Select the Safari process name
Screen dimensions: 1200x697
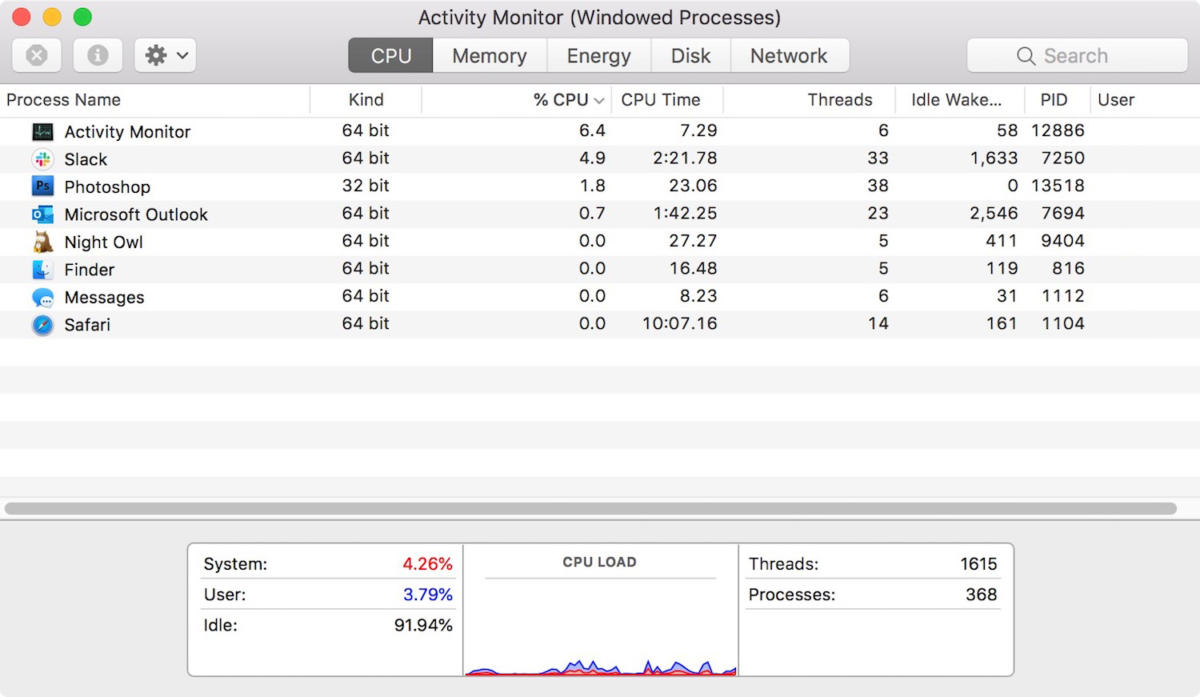[x=87, y=325]
